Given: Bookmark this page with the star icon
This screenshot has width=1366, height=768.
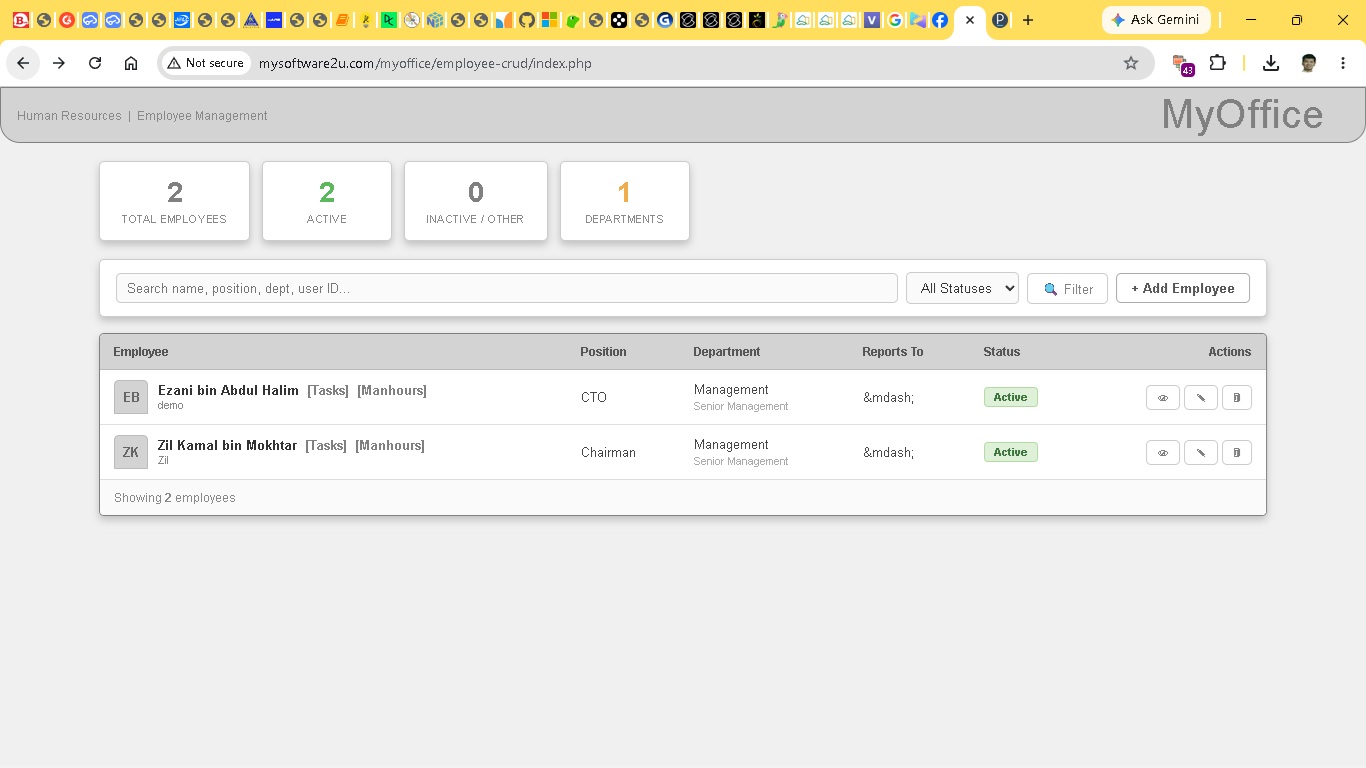Looking at the screenshot, I should pyautogui.click(x=1131, y=63).
